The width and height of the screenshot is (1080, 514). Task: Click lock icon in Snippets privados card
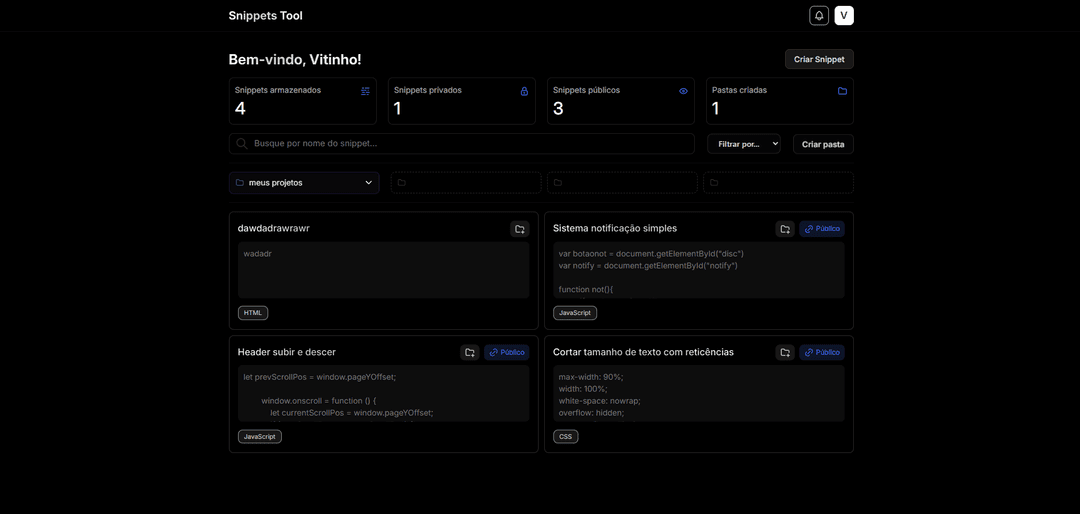[524, 91]
